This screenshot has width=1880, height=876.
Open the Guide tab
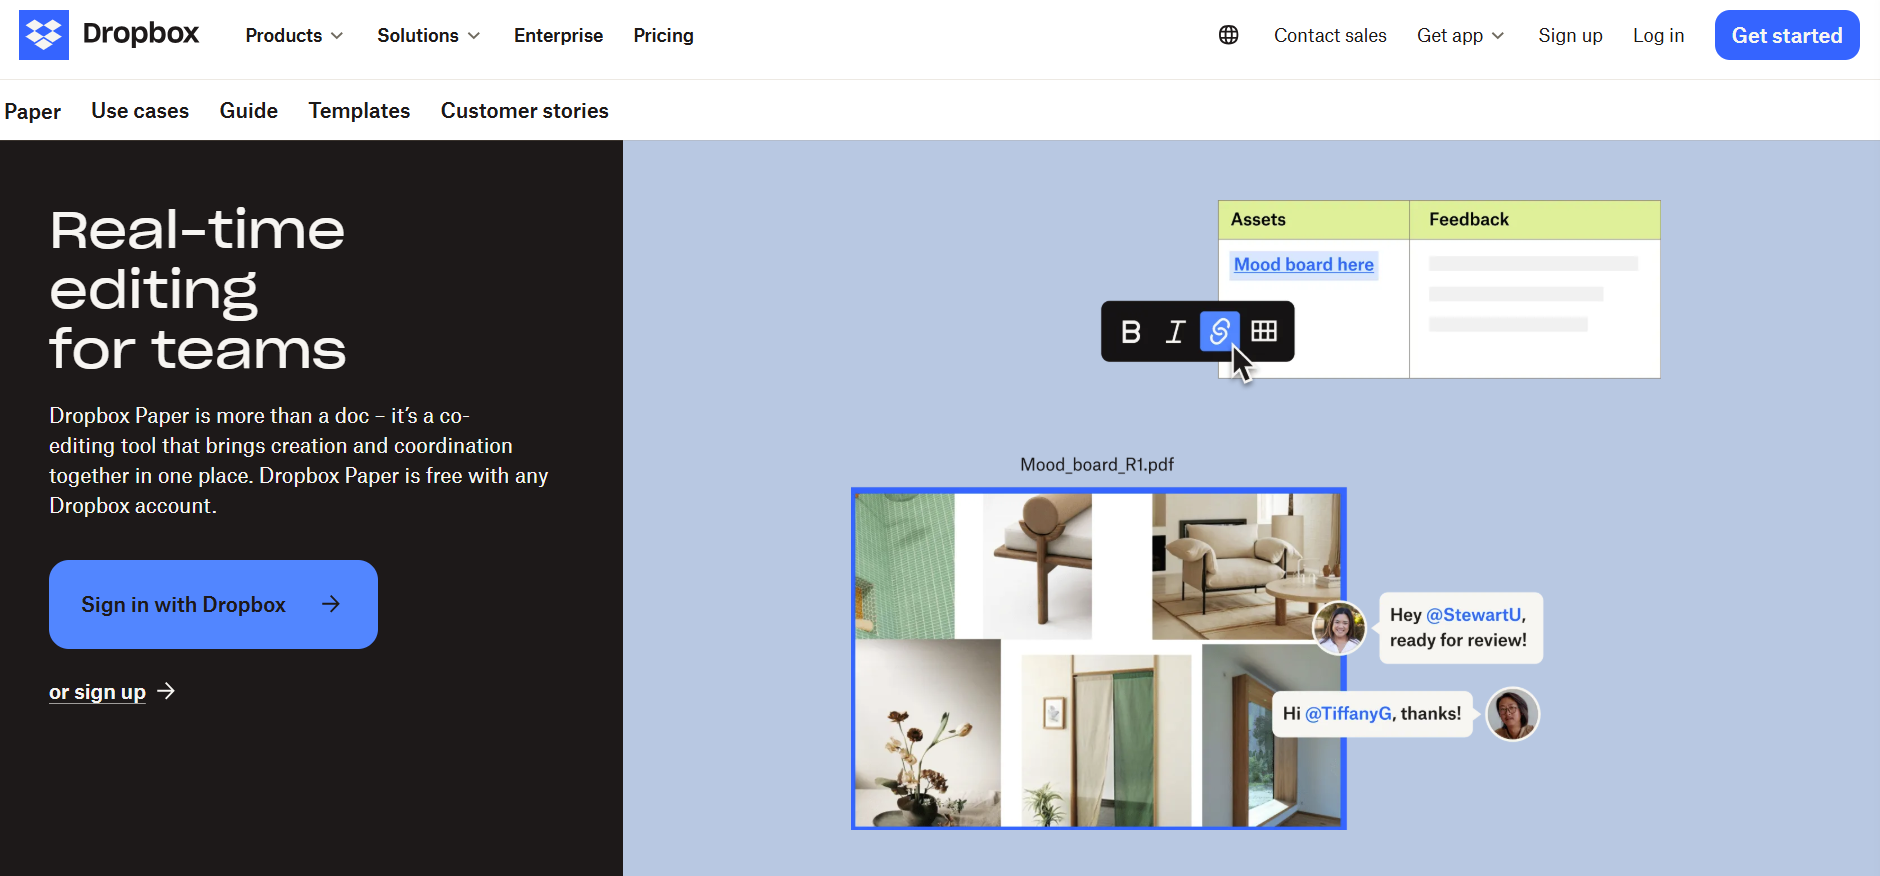(x=249, y=110)
